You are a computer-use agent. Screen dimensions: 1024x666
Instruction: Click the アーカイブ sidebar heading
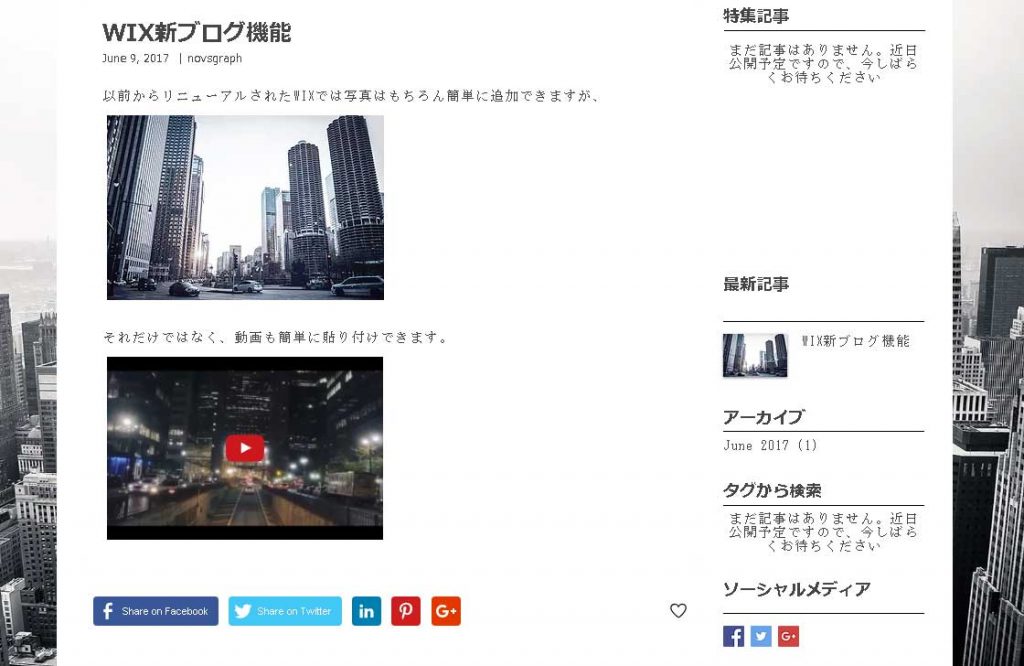[x=763, y=417]
